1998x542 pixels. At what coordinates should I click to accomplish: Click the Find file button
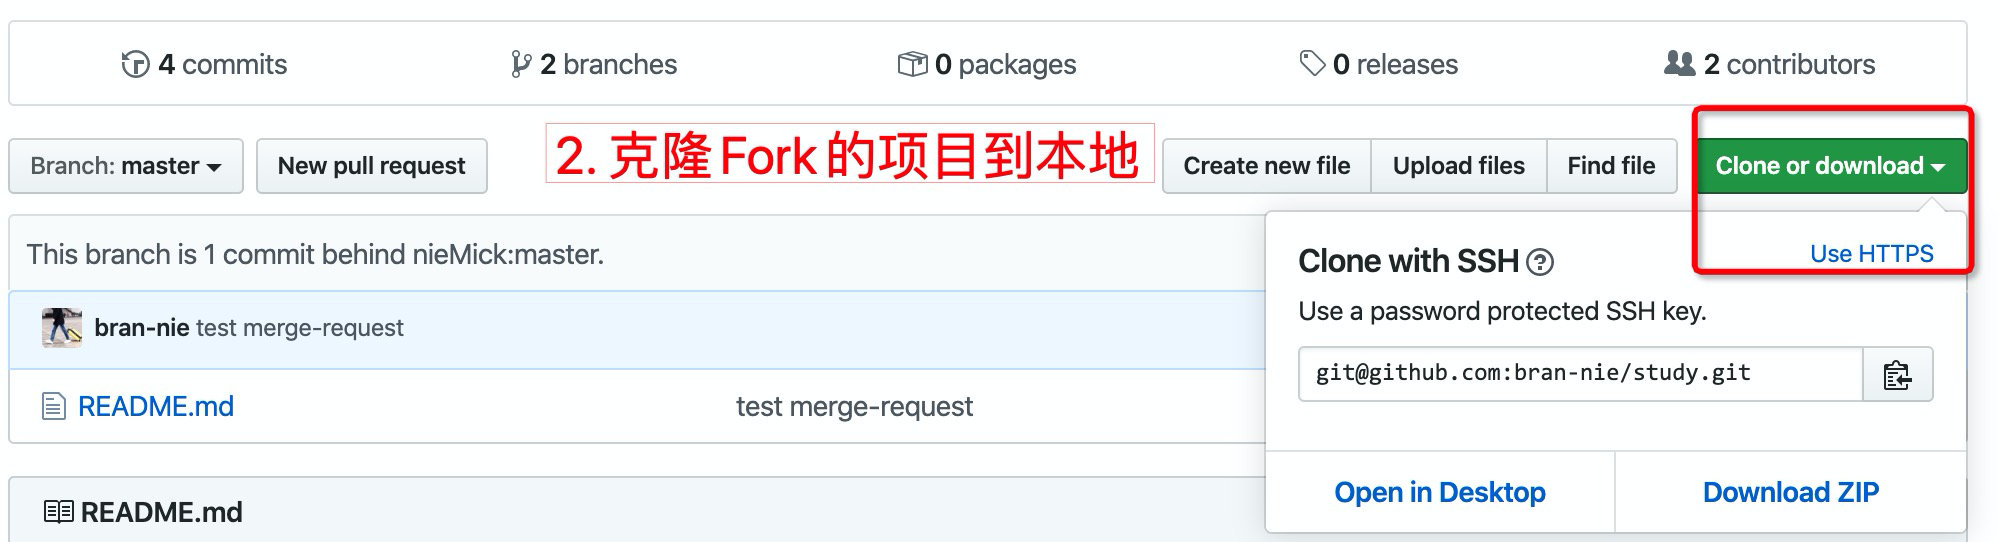click(x=1611, y=166)
